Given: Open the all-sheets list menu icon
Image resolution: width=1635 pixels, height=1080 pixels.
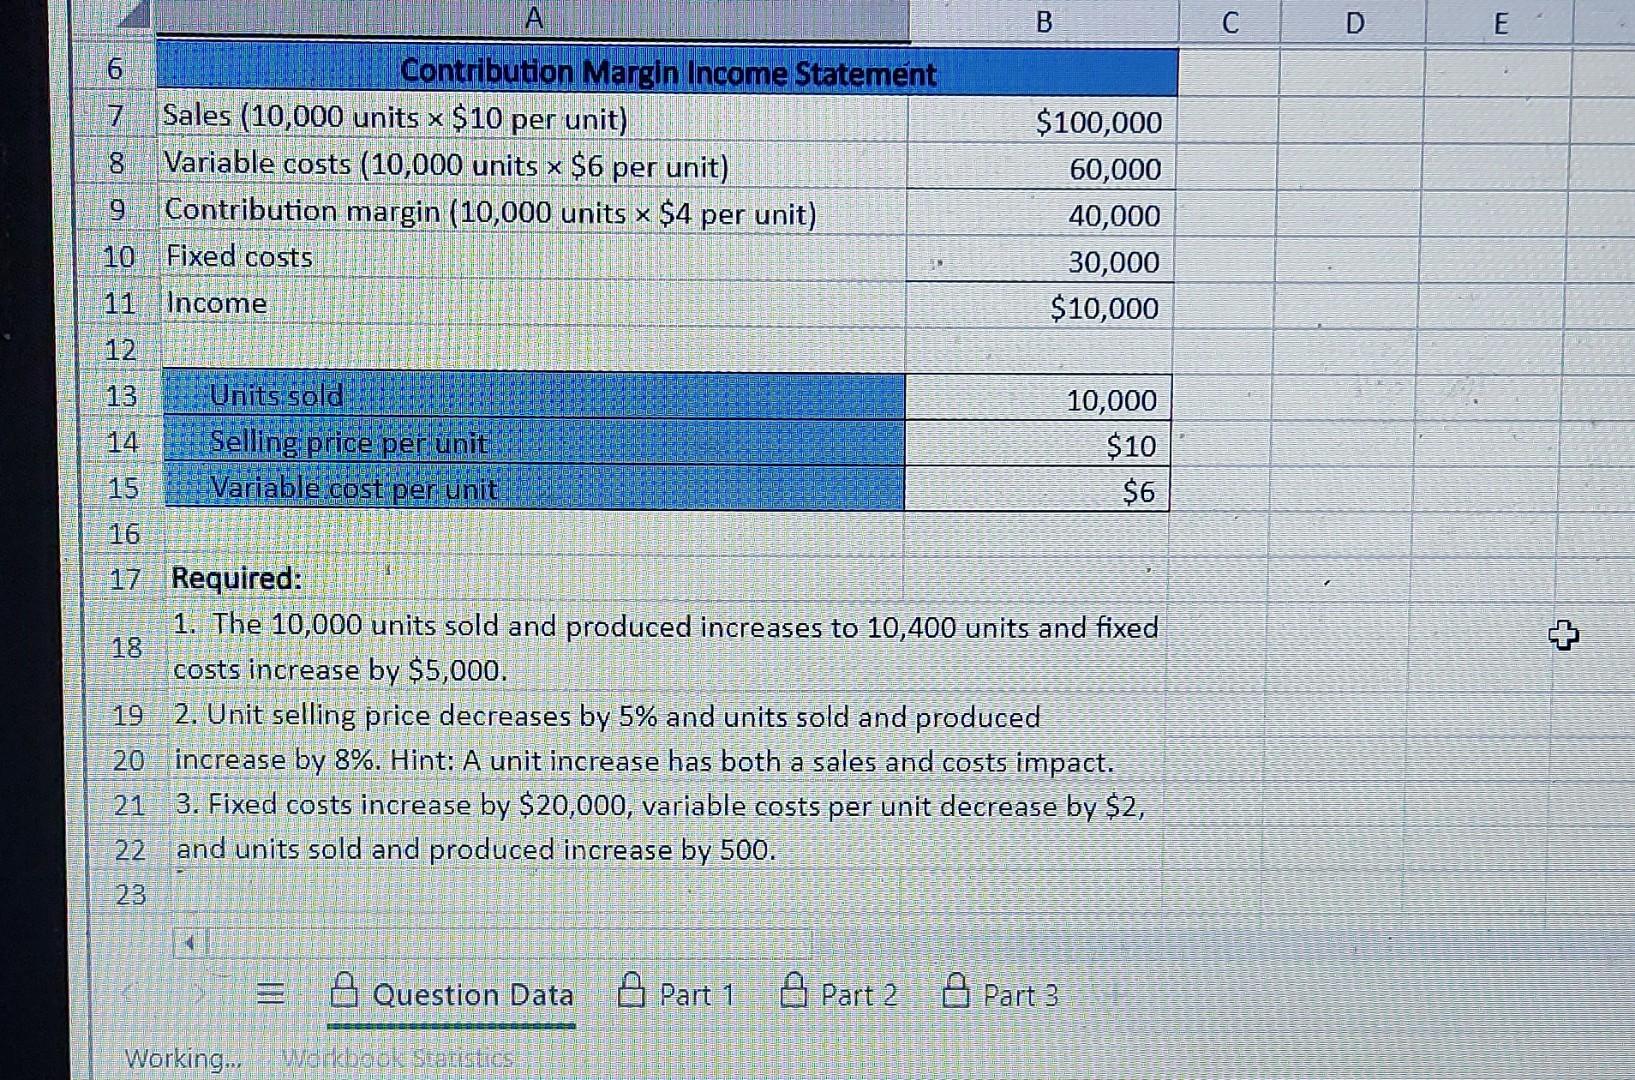Looking at the screenshot, I should (x=271, y=994).
